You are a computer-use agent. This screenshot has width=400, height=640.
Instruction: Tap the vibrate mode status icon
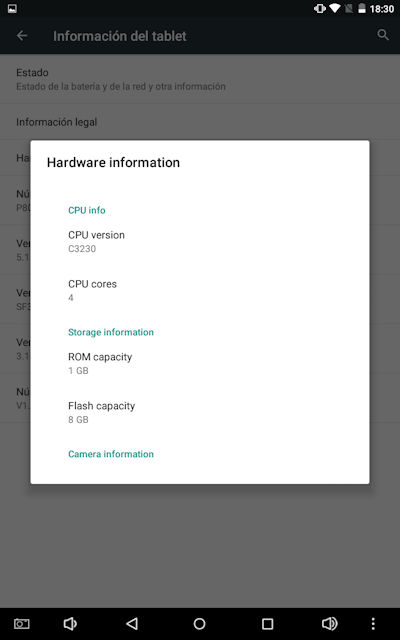320,9
